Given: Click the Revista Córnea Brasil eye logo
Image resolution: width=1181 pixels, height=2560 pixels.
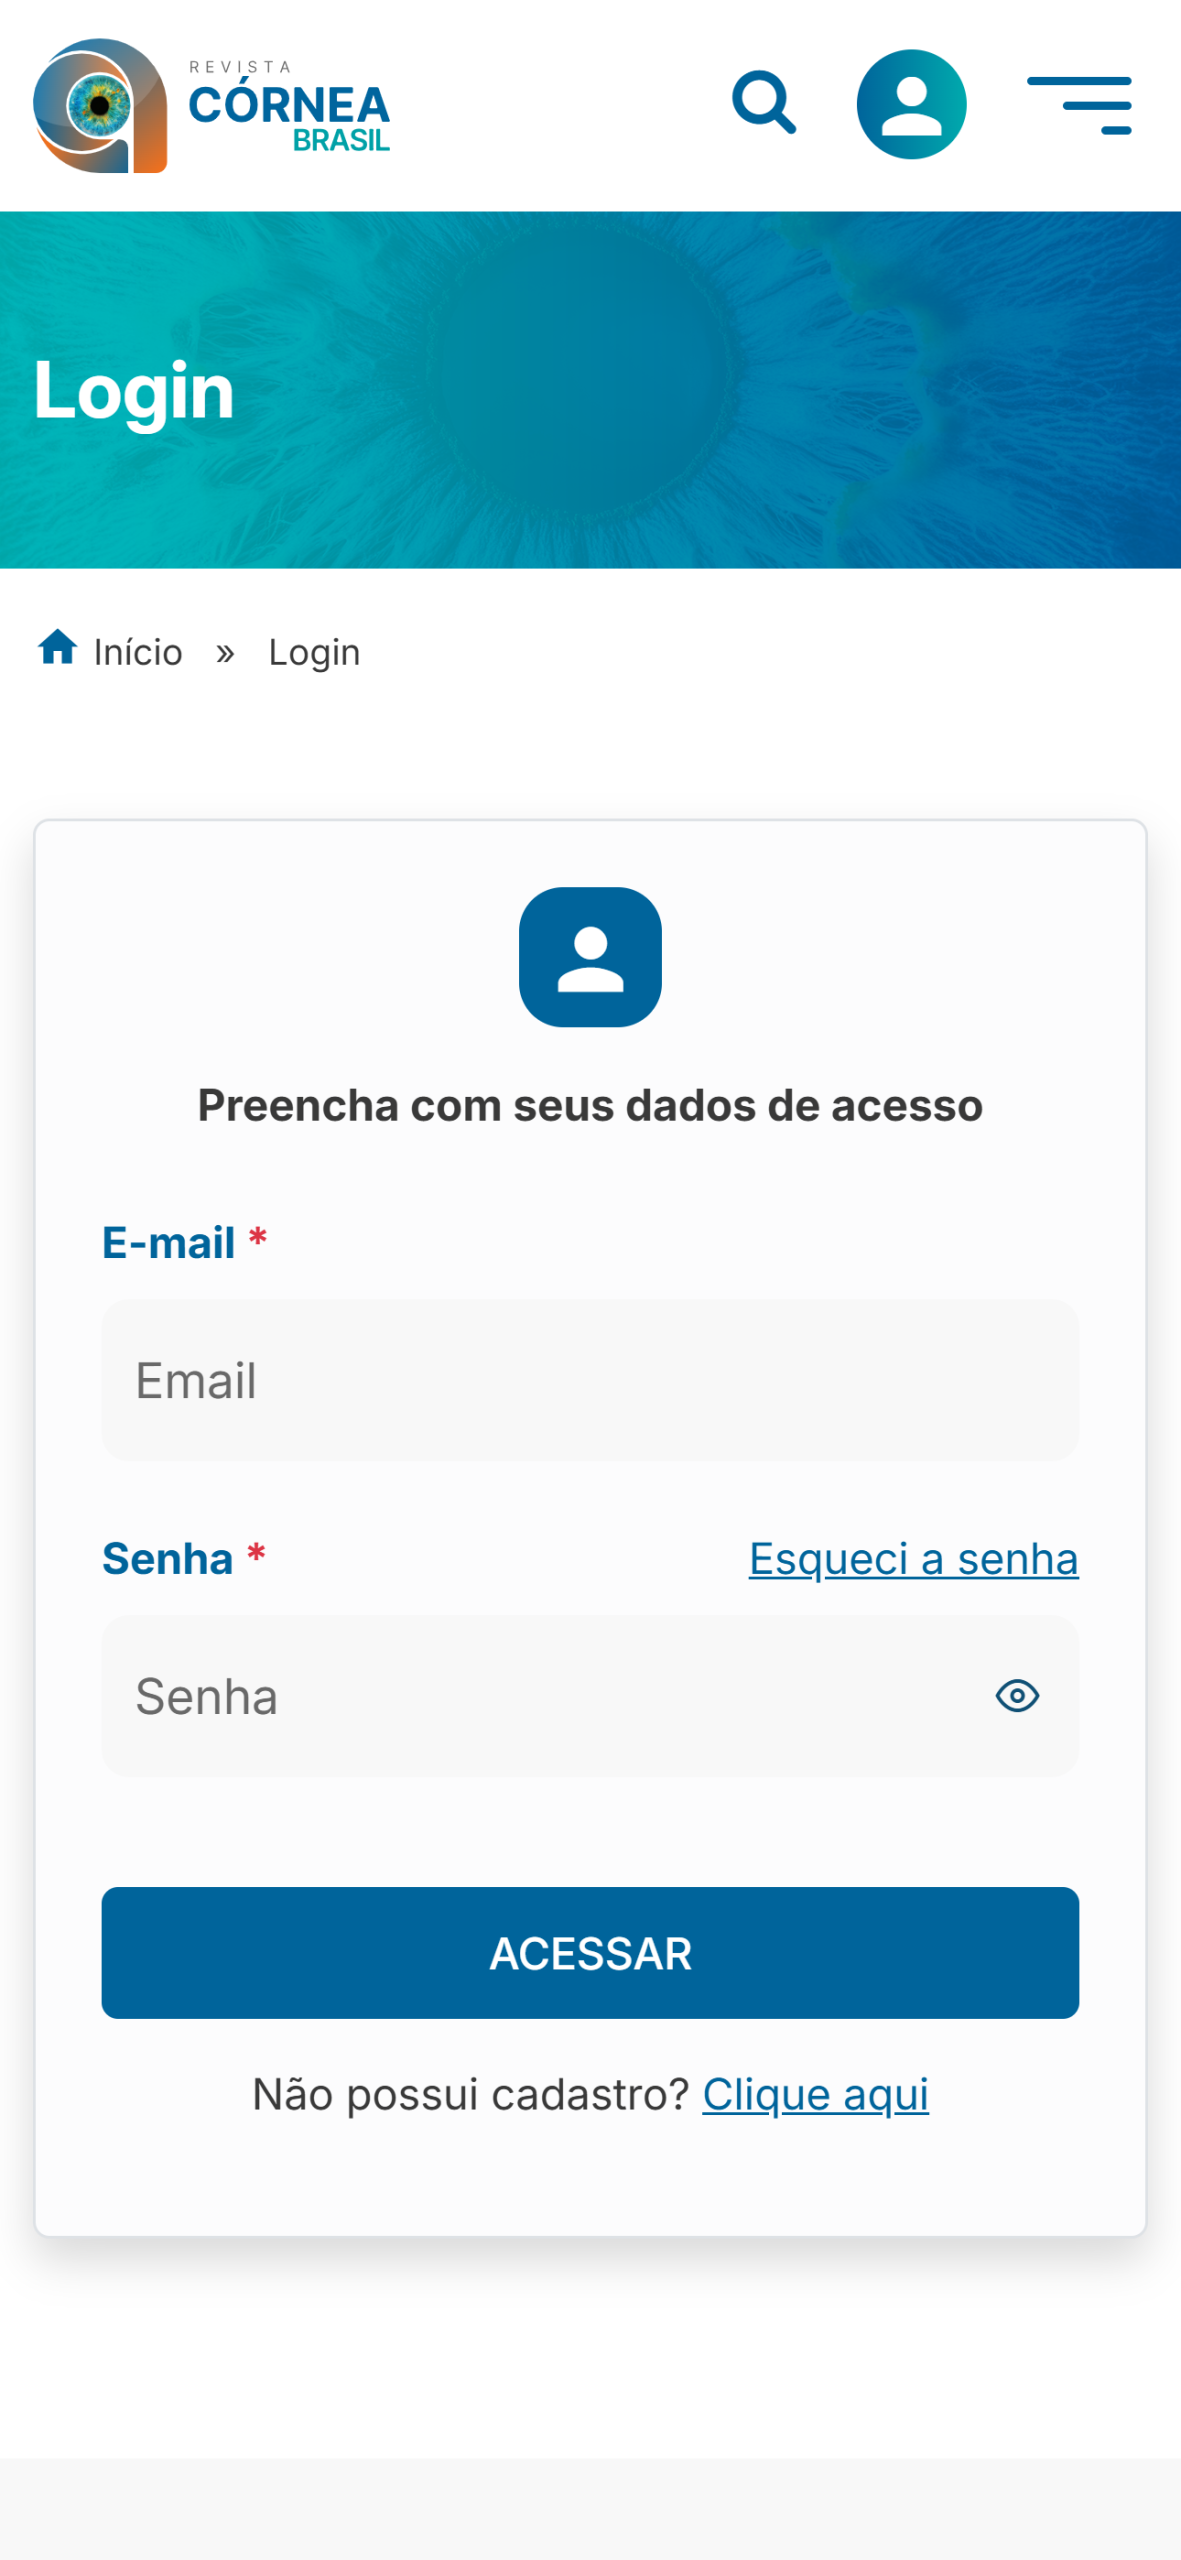Looking at the screenshot, I should click(x=99, y=105).
